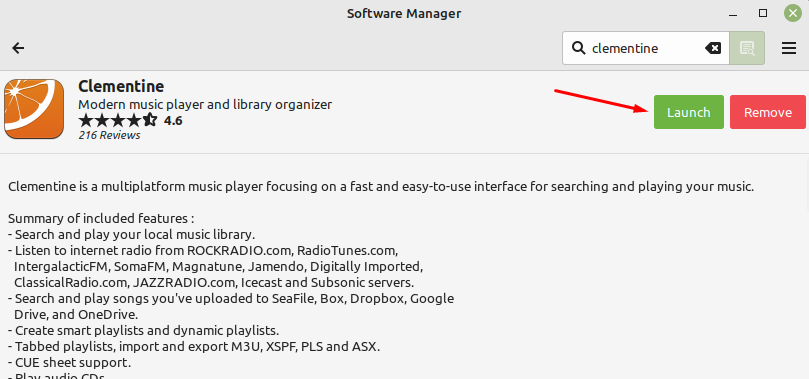Minimize the Software Manager window

[733, 13]
